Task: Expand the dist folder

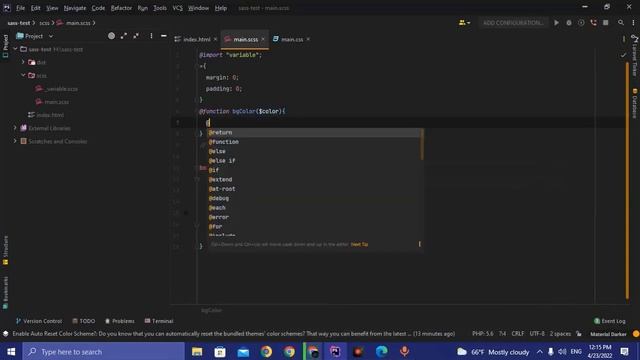Action: click(23, 62)
